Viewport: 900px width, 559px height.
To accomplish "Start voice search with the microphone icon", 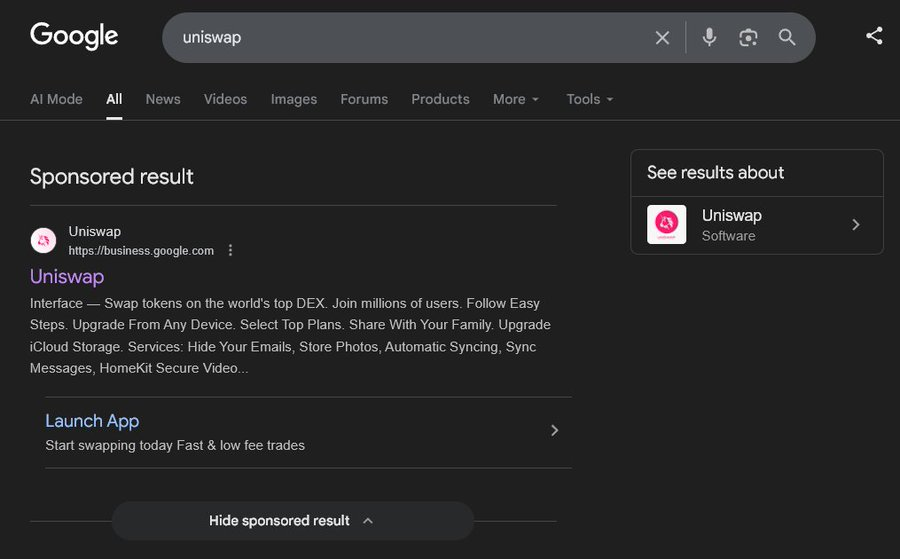I will (x=709, y=37).
